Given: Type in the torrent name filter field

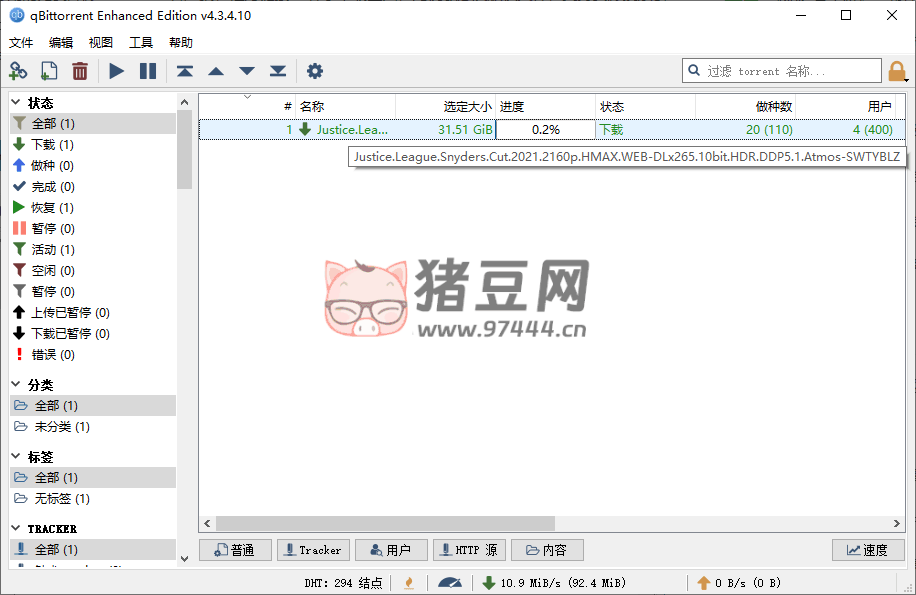Looking at the screenshot, I should point(790,71).
